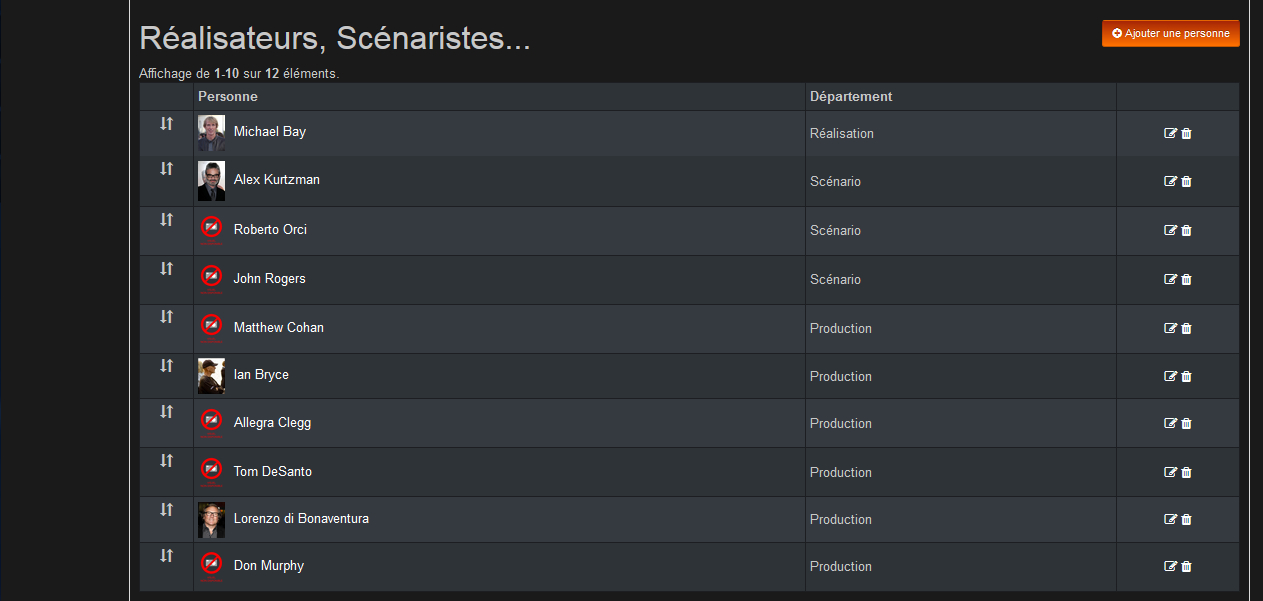Edit the Alex Kurtzman entry

click(1171, 182)
